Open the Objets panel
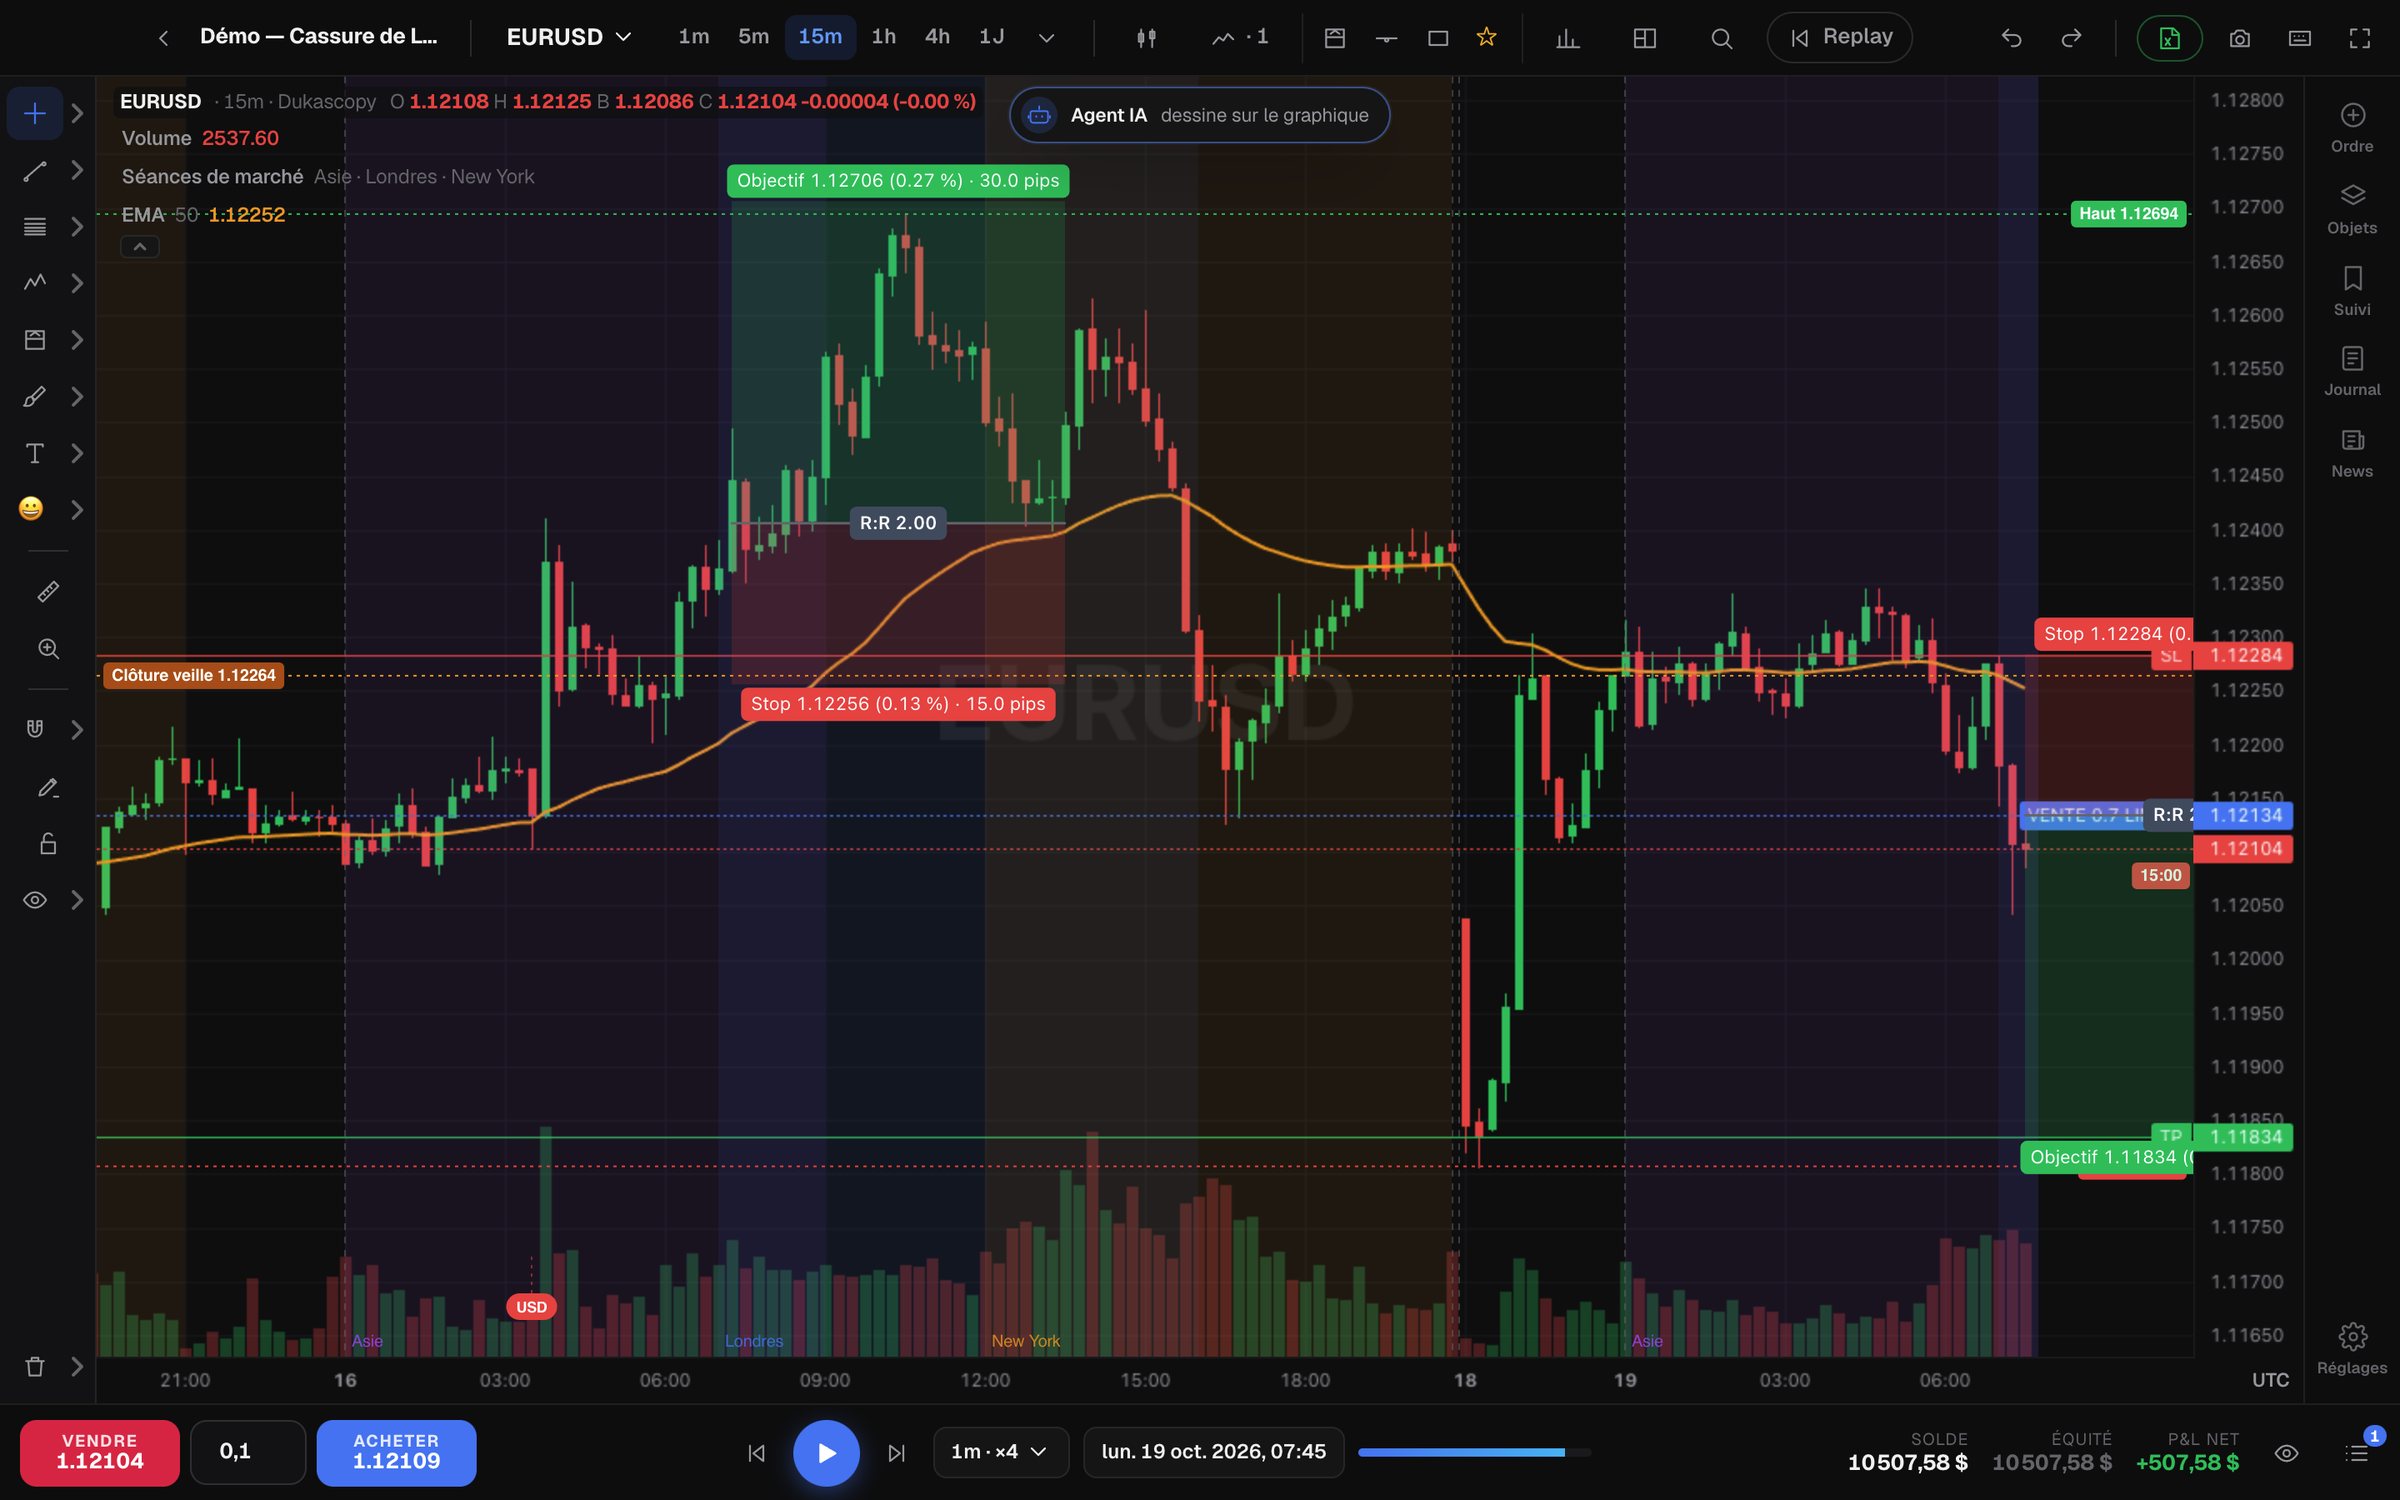The image size is (2400, 1500). click(x=2352, y=209)
